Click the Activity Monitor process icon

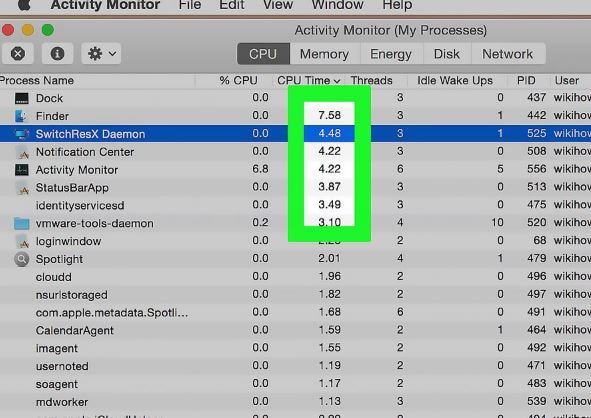(x=21, y=170)
